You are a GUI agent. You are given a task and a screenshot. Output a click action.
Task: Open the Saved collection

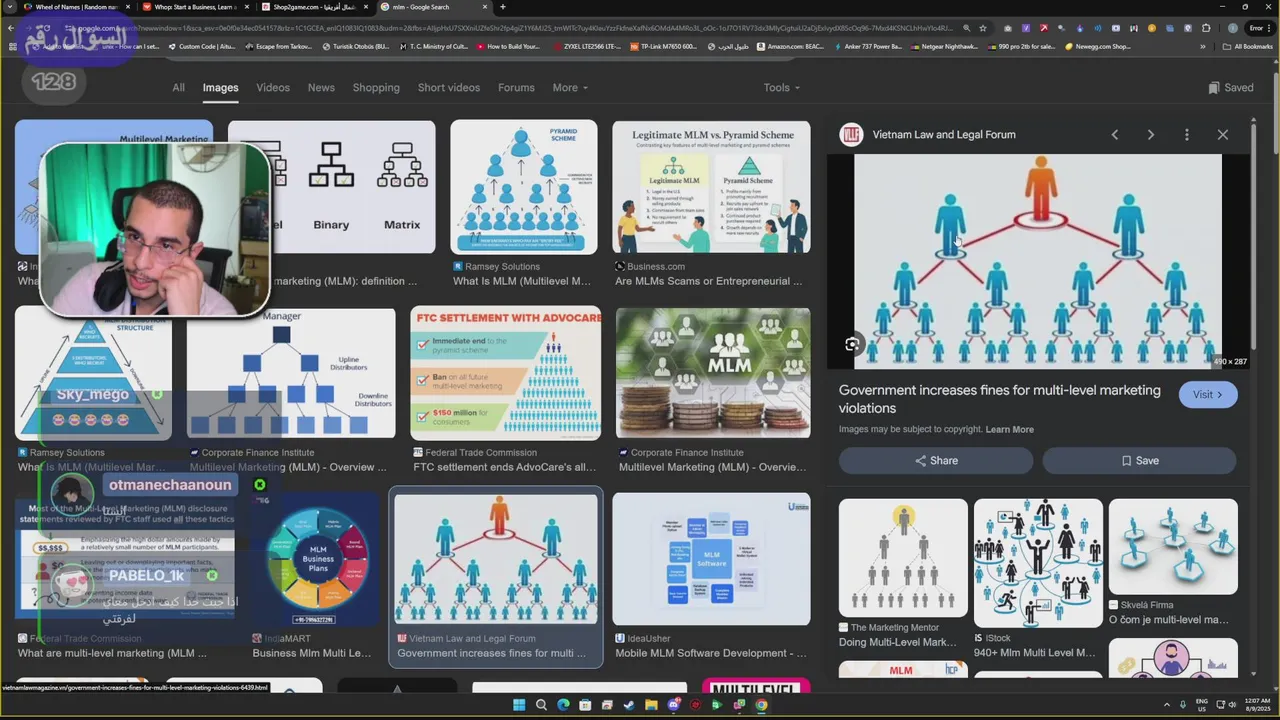(x=1230, y=87)
